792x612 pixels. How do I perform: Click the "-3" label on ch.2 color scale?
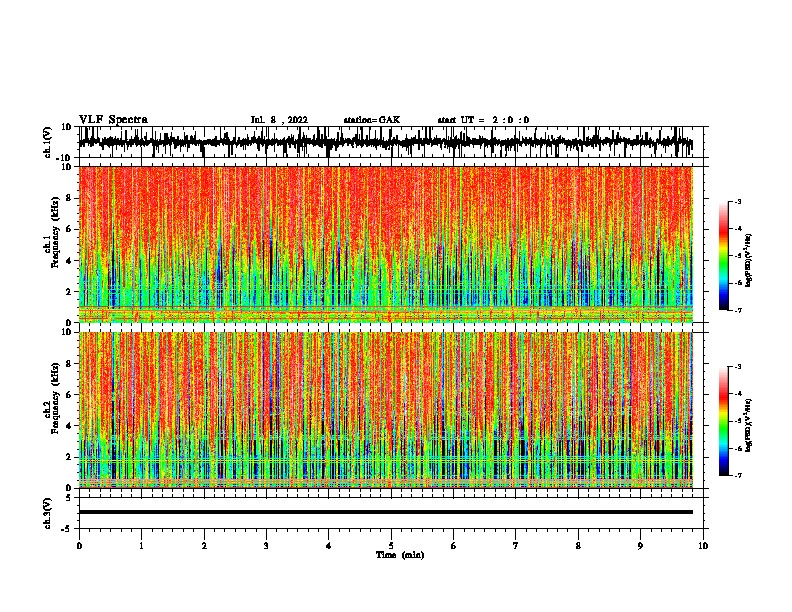(737, 367)
